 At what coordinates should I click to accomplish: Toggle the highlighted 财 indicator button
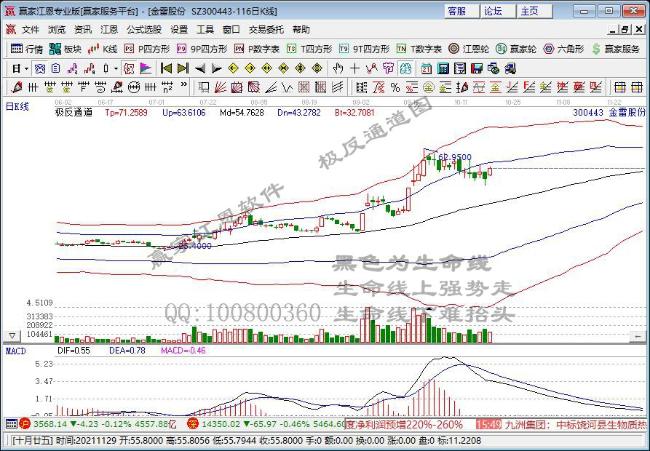pos(405,68)
